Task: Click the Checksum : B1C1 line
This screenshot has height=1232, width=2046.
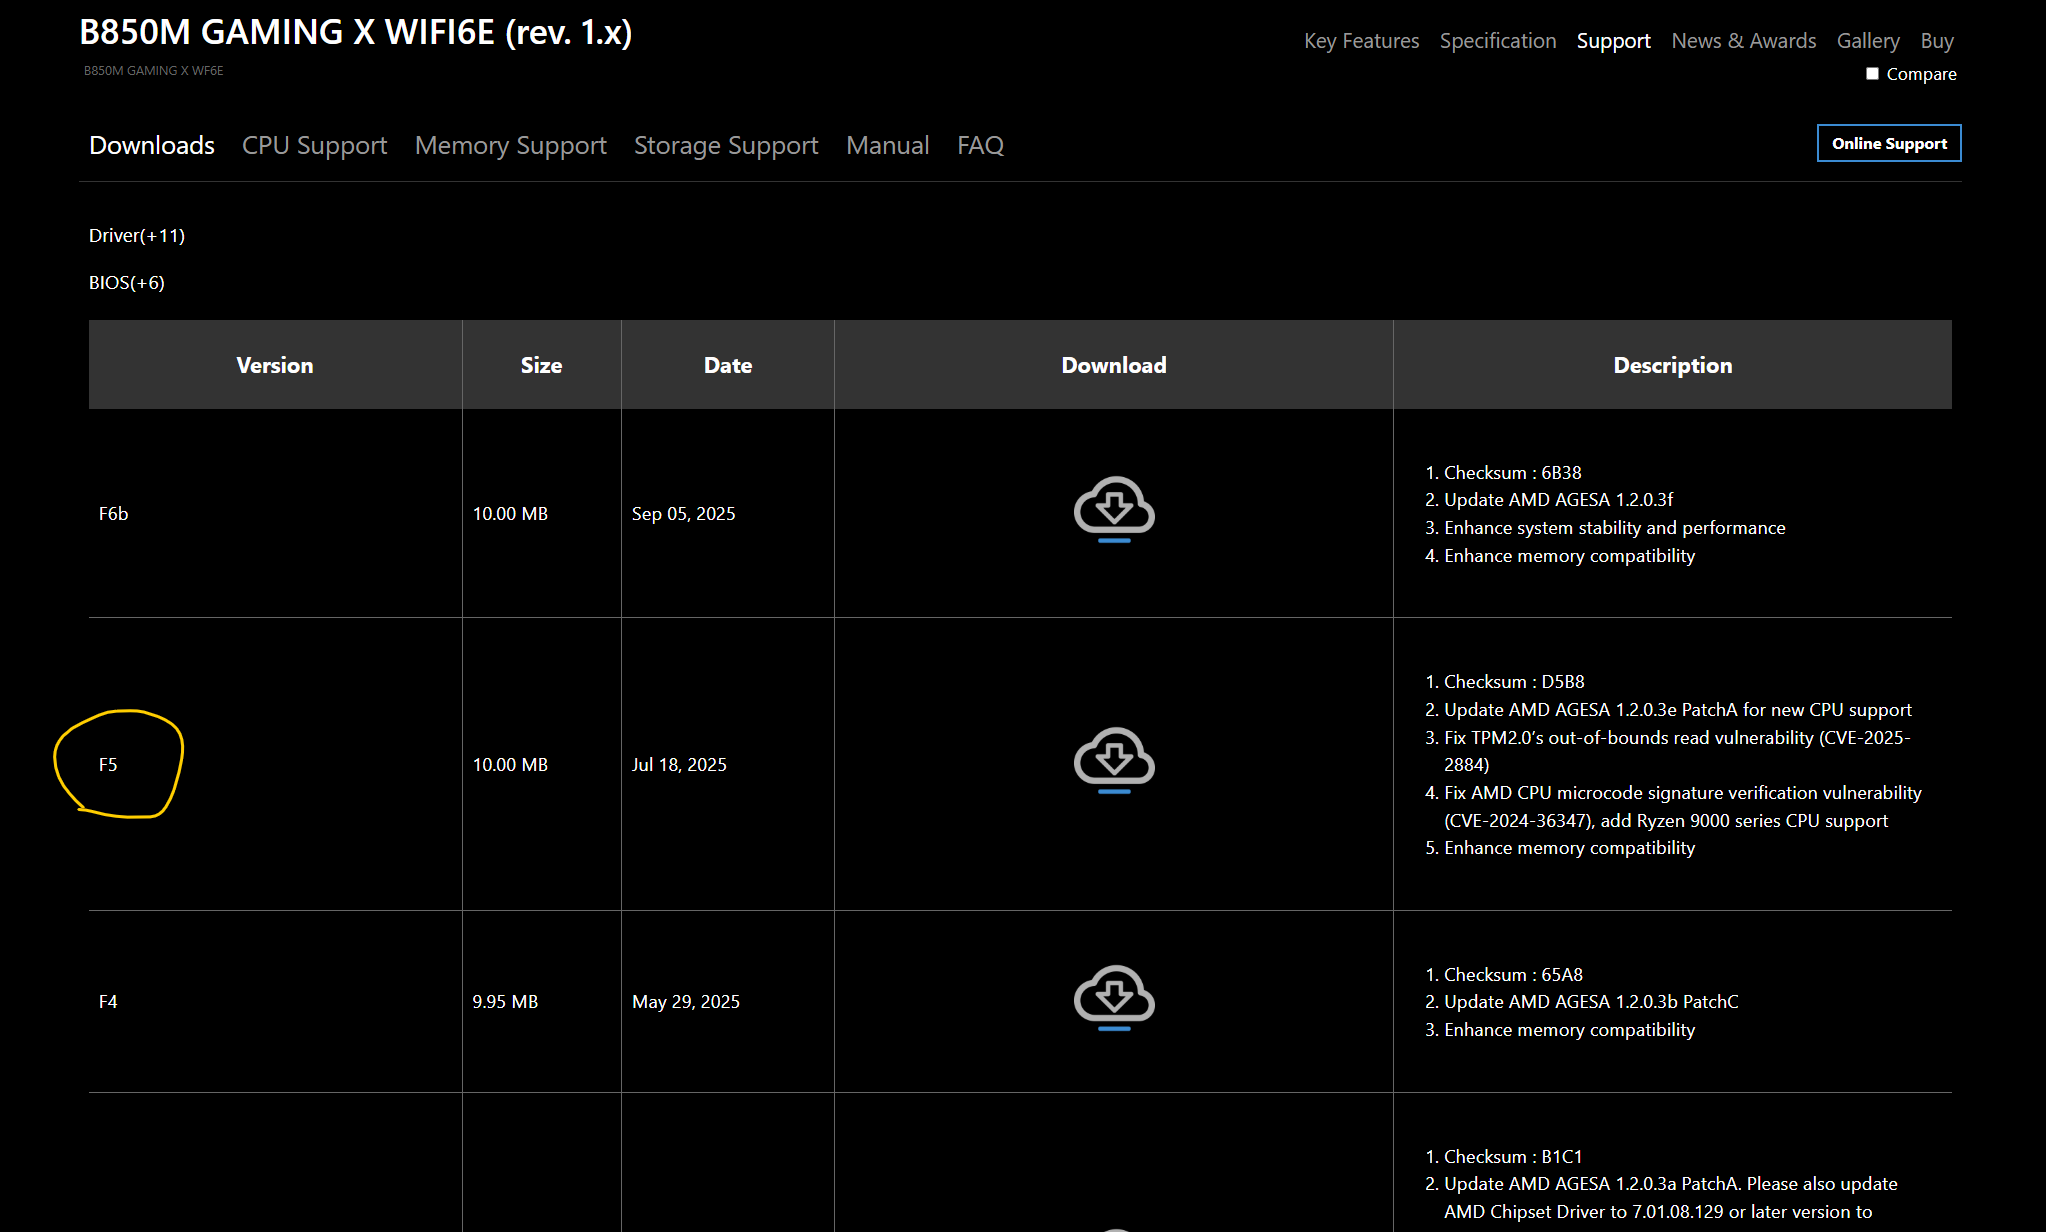Action: click(1513, 1157)
